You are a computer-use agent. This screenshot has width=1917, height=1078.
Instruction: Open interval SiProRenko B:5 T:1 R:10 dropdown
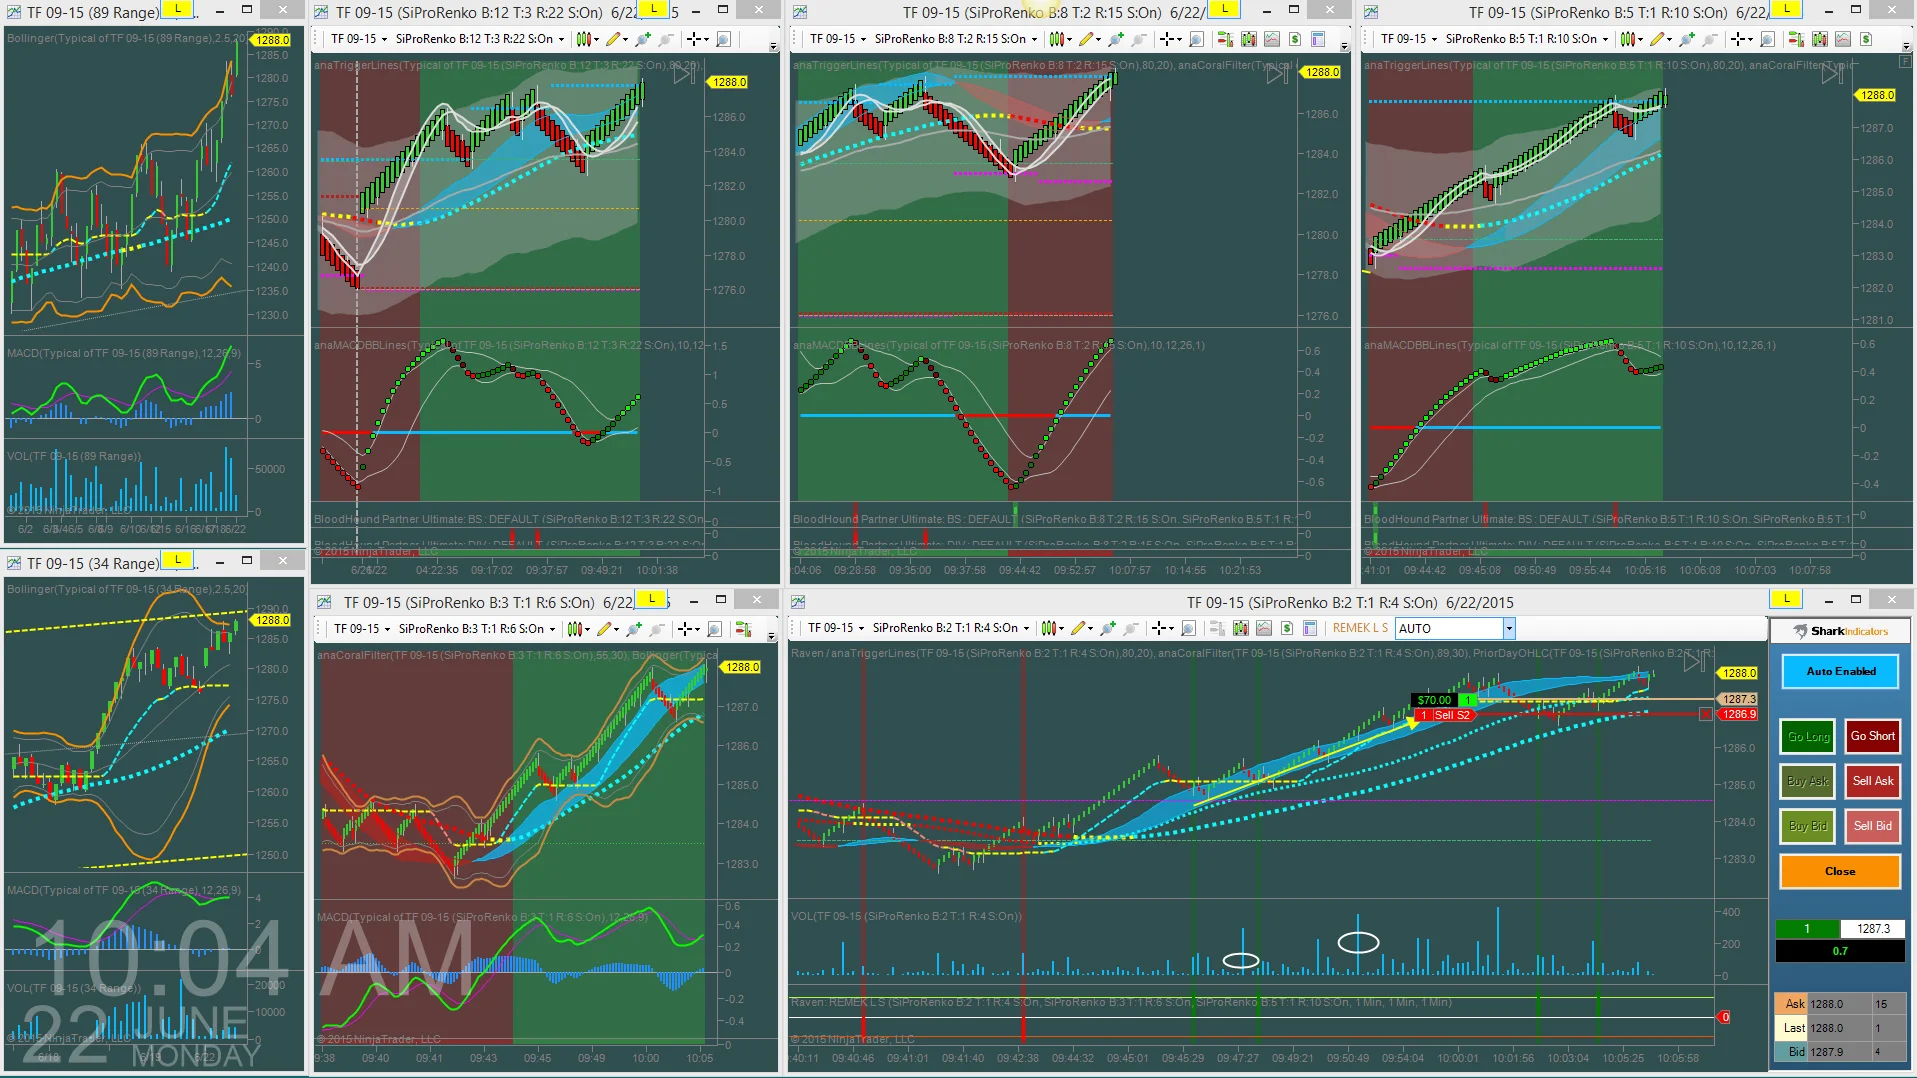1527,39
